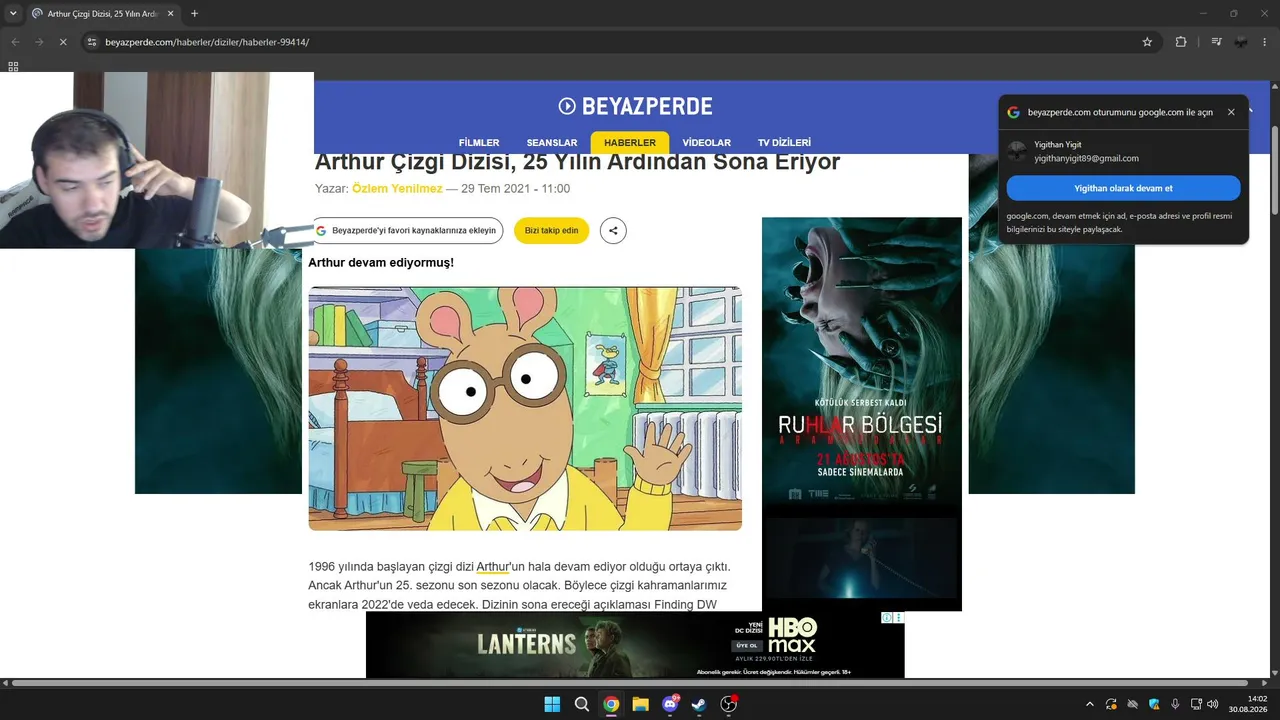Open the VİDEOLAR menu item

(x=706, y=143)
